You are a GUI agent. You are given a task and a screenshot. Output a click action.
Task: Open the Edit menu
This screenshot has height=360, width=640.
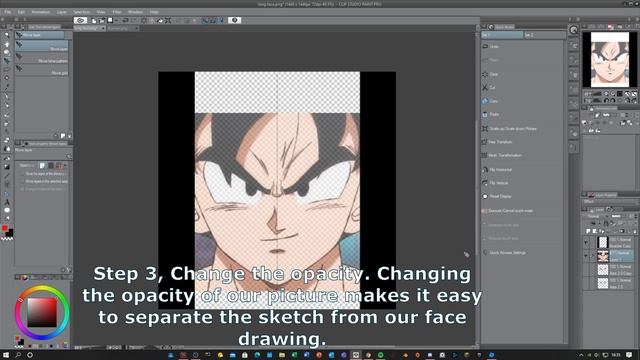click(x=21, y=12)
